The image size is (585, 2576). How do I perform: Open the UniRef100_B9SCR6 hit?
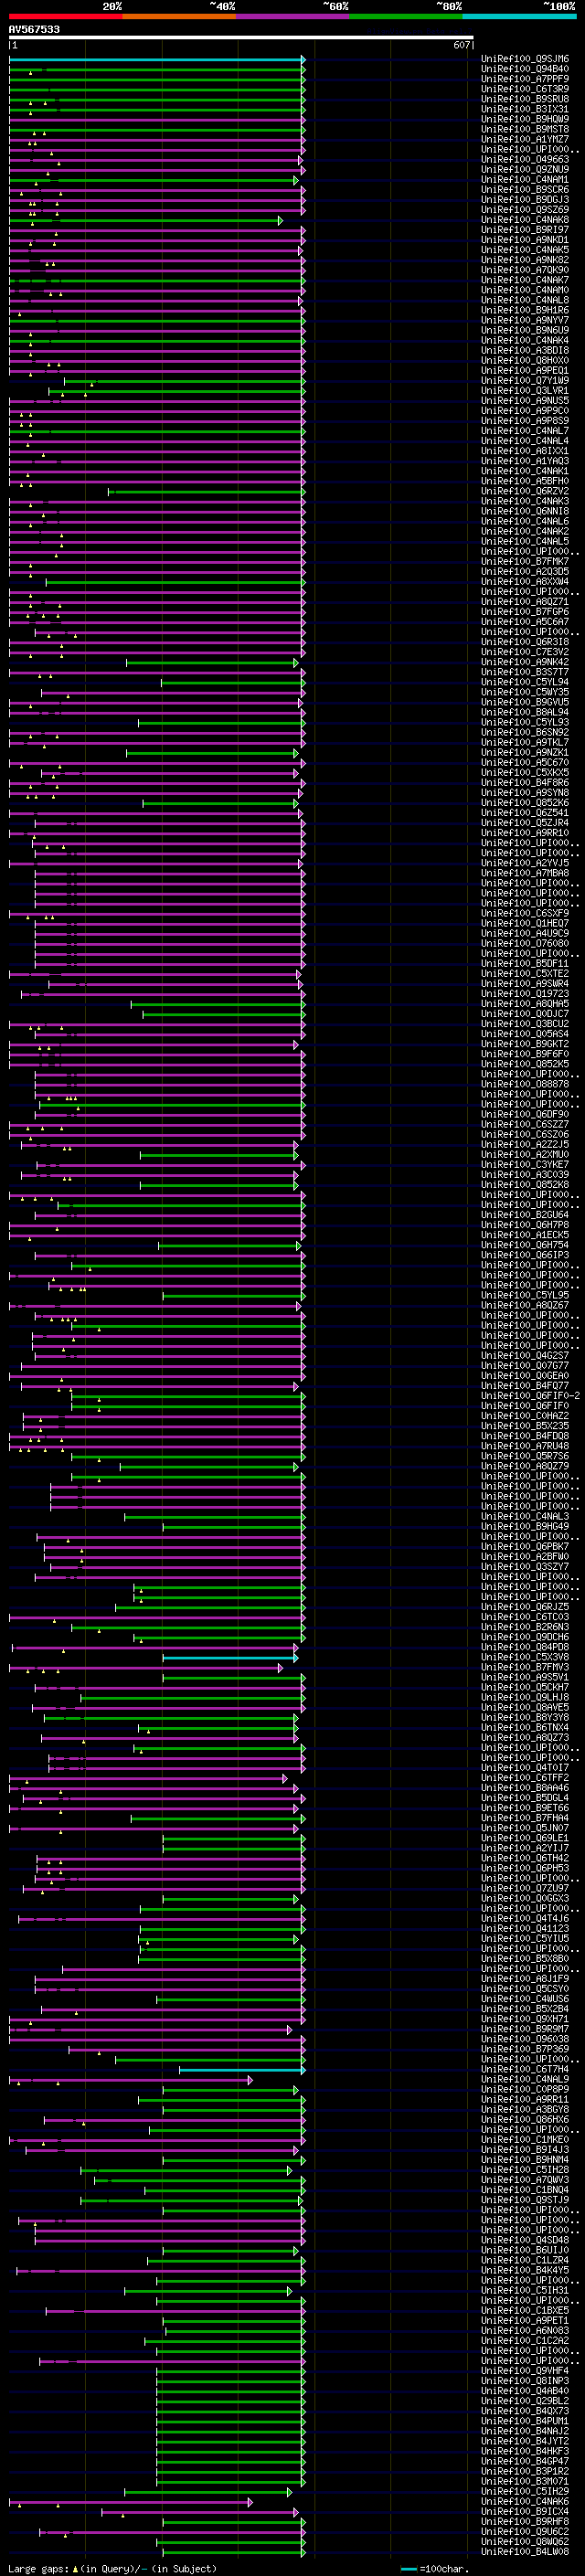(525, 190)
